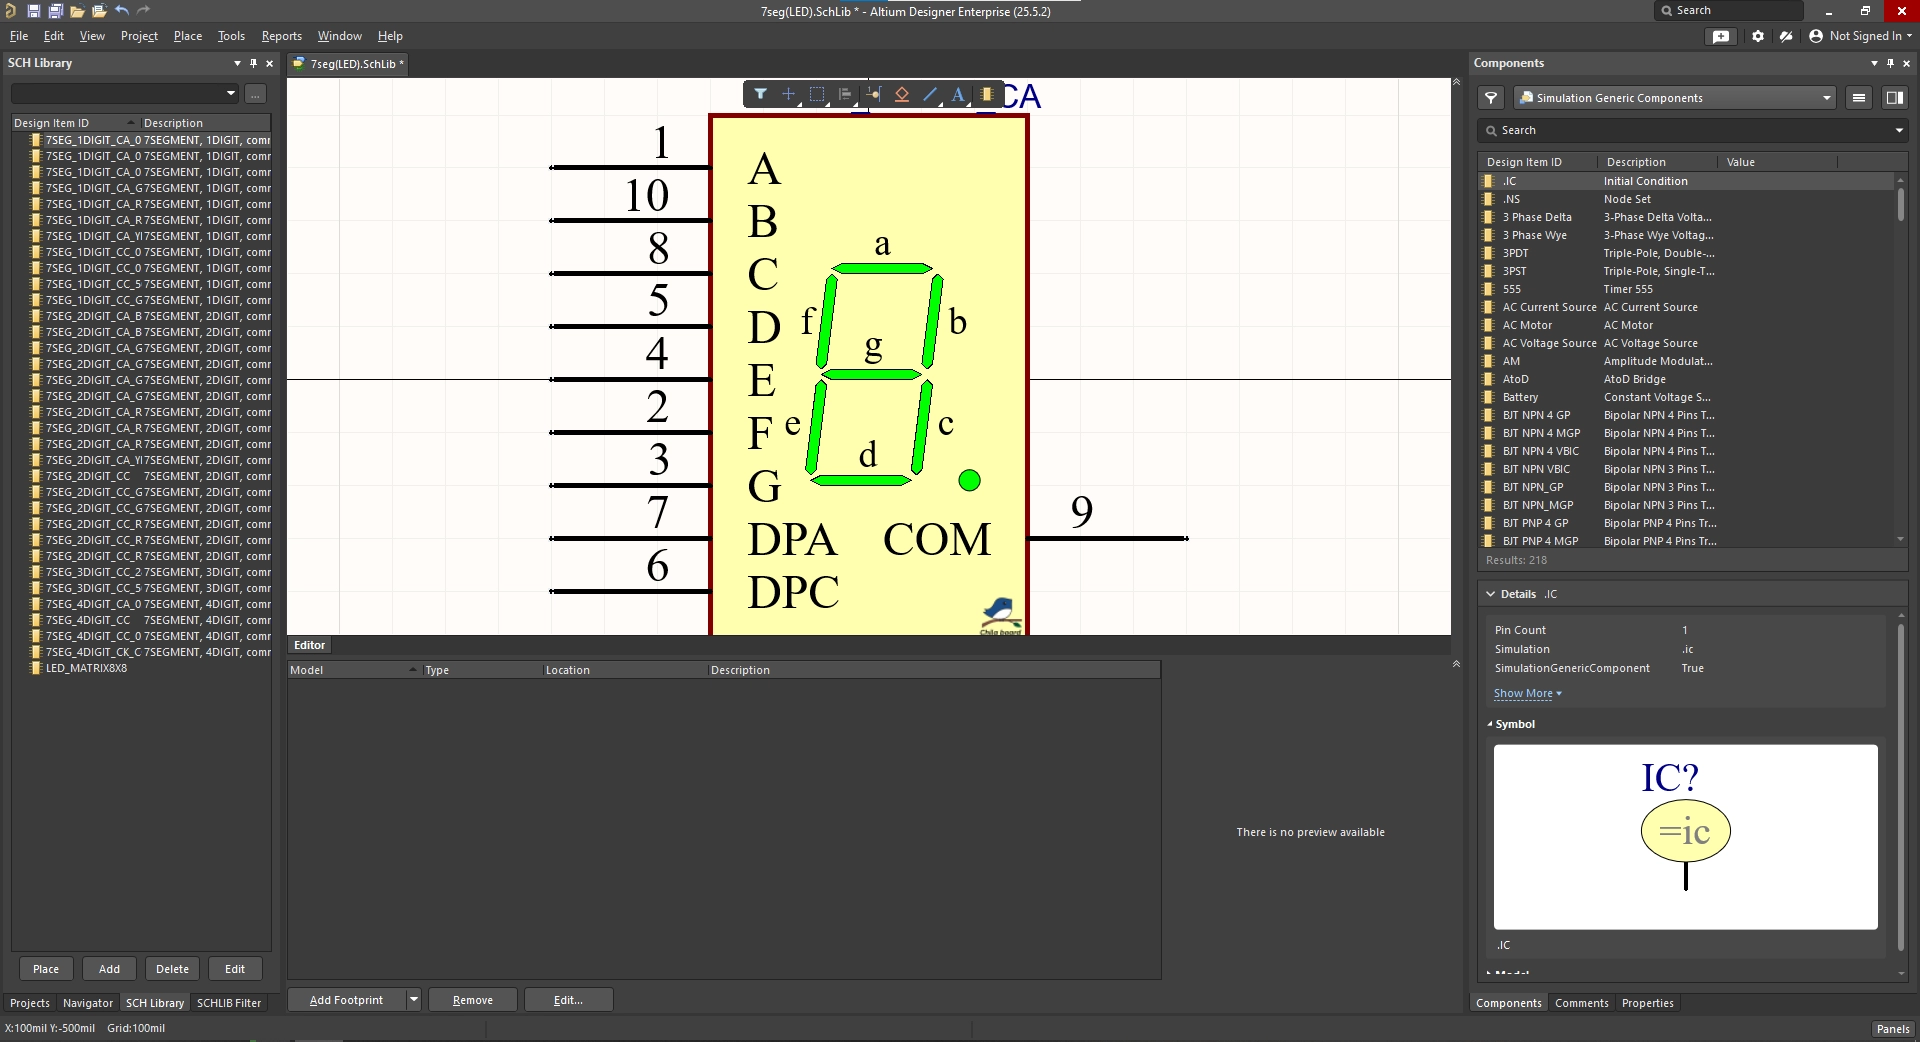1920x1042 pixels.
Task: Click the Add Component Part icon
Action: (x=987, y=94)
